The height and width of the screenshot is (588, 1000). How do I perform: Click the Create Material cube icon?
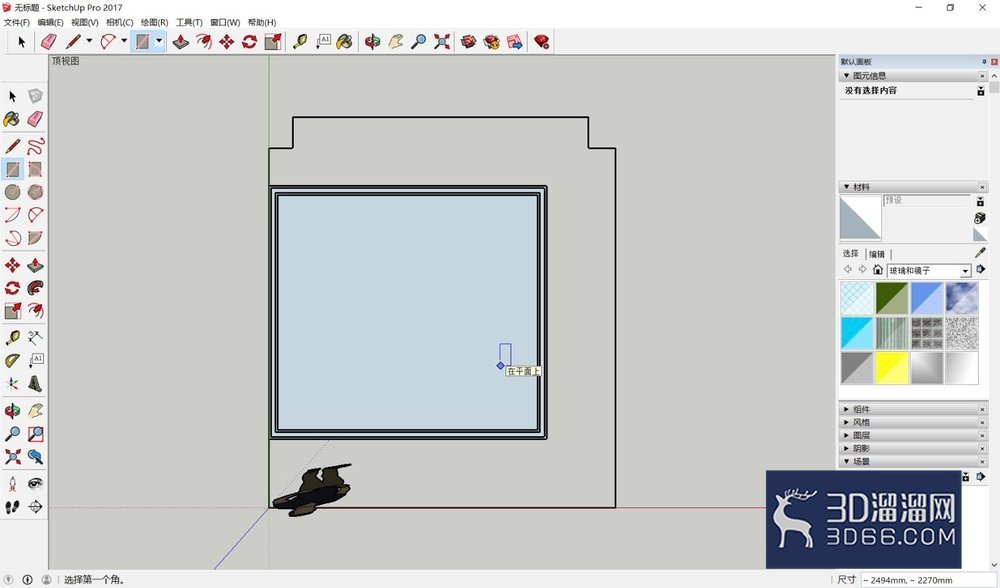980,218
